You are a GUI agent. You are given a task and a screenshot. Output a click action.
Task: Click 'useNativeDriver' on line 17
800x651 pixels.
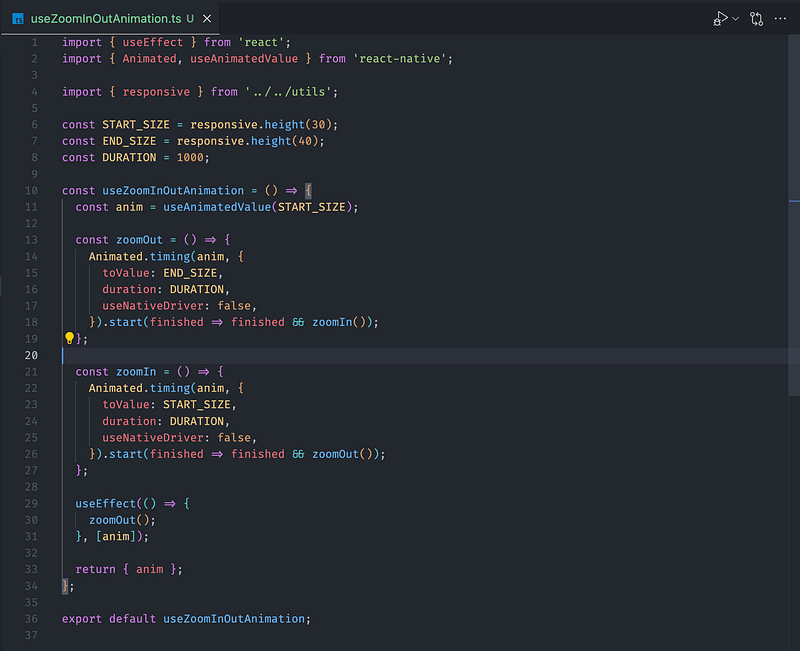[153, 306]
